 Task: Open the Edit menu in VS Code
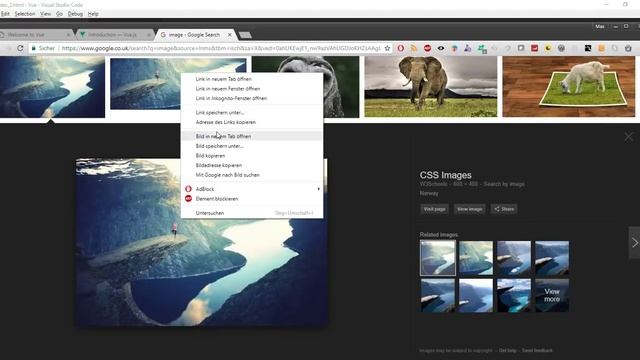(x=5, y=14)
